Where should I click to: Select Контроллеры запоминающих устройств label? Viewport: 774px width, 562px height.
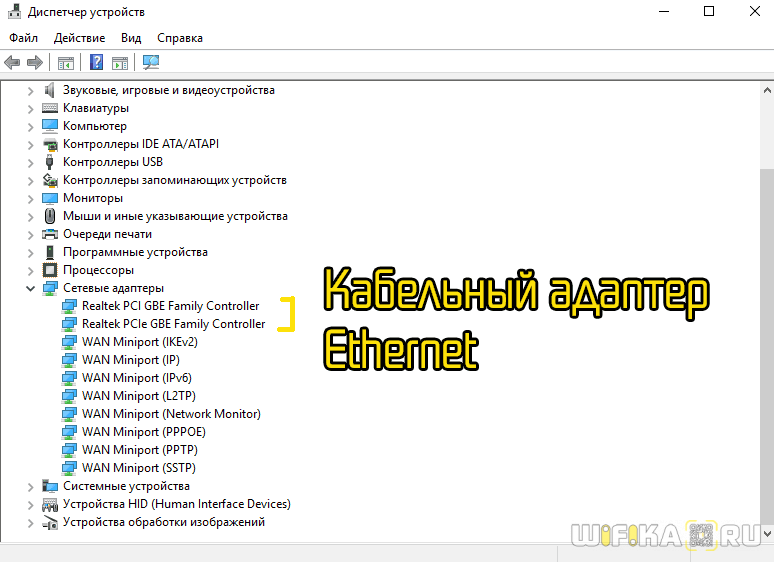(x=175, y=180)
